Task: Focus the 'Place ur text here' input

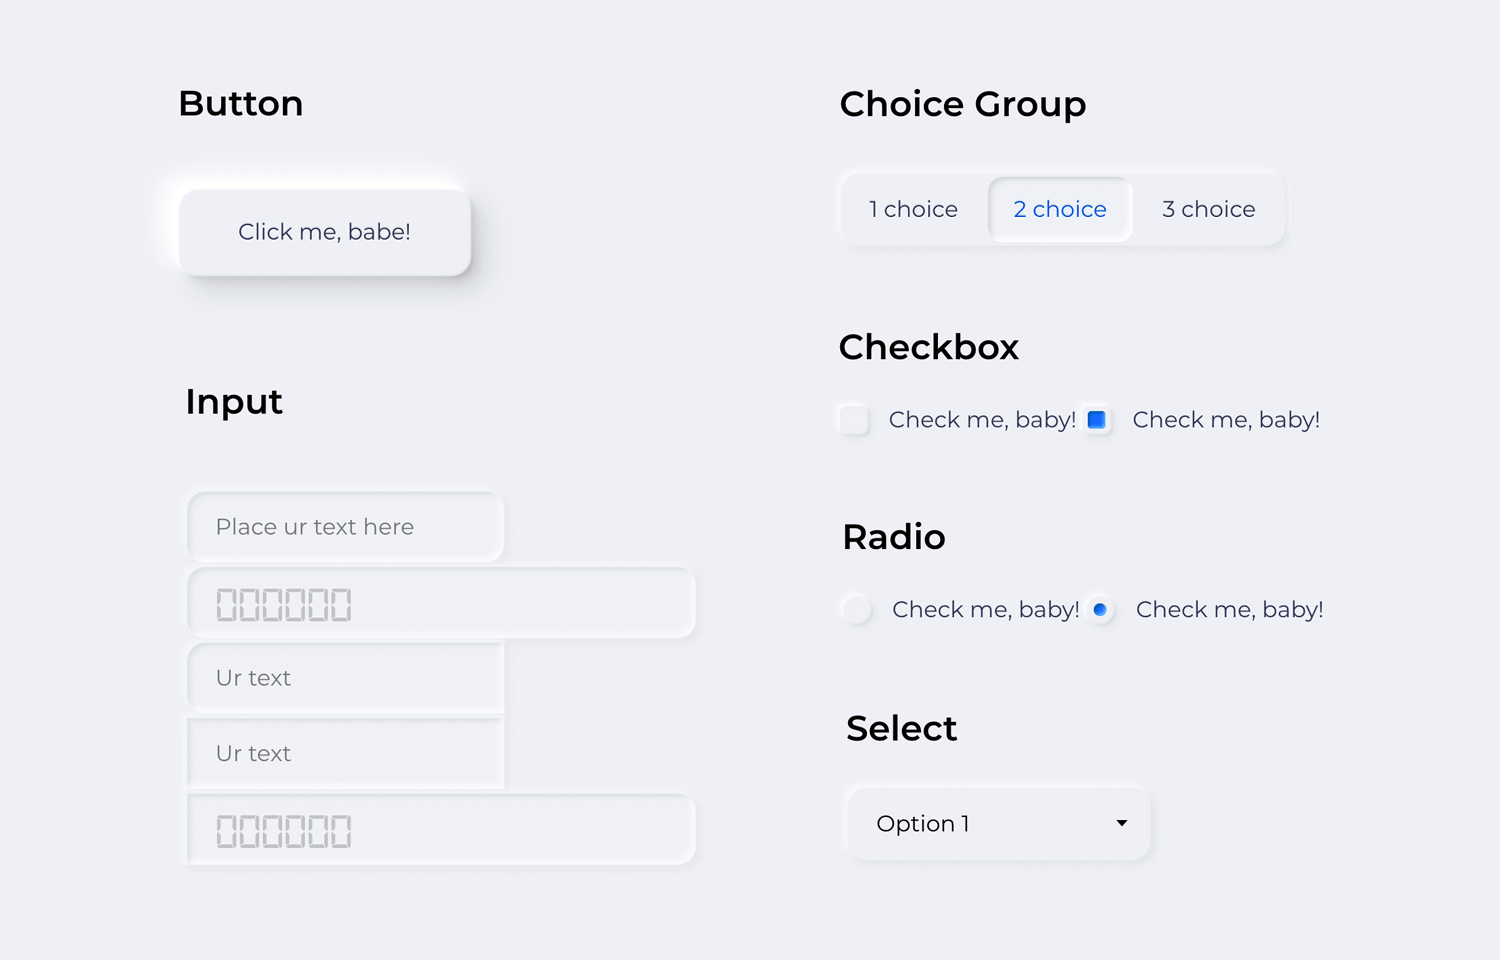Action: pos(345,527)
